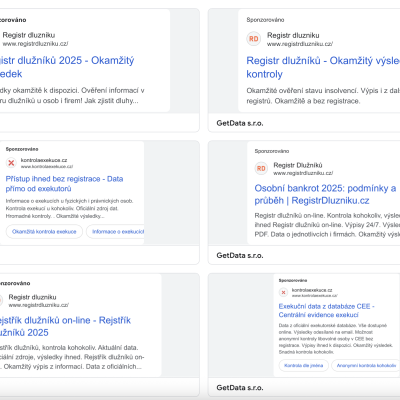This screenshot has height=400, width=400.
Task: Select GetData s.r.o. under Exekuční data ad
Action: [x=240, y=388]
